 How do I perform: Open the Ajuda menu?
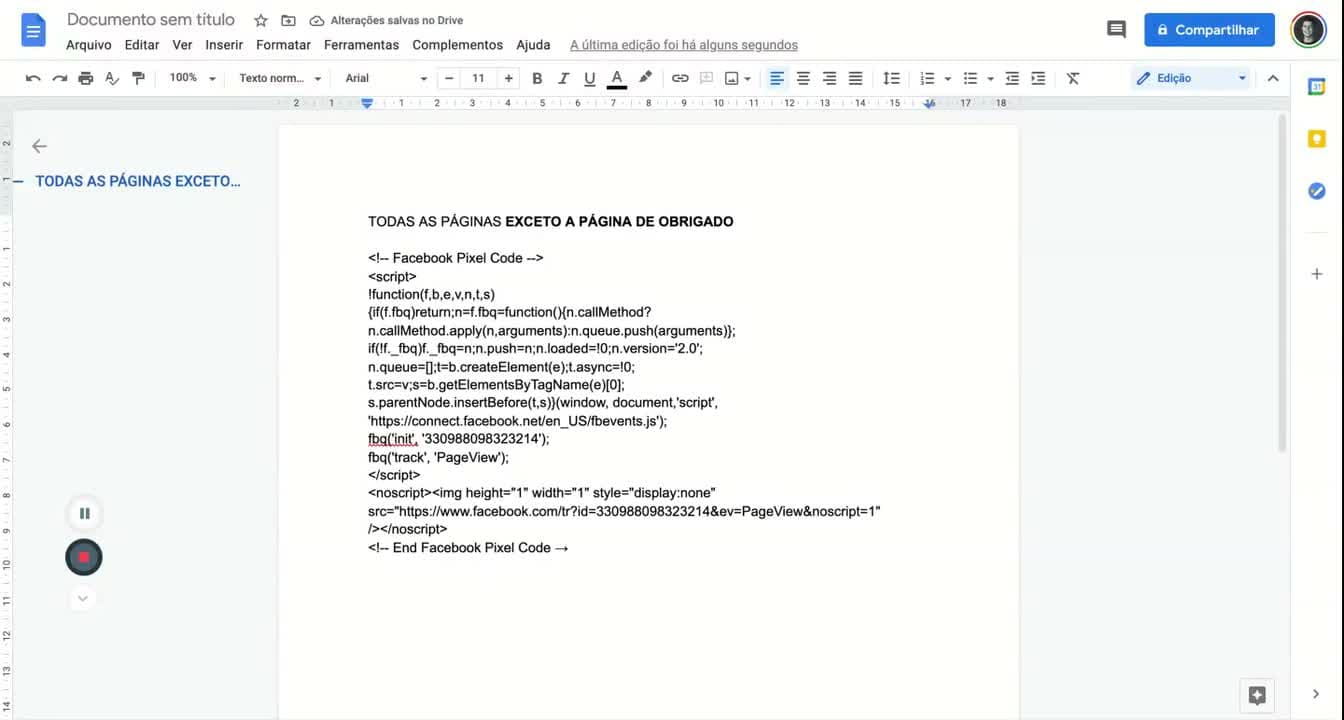tap(533, 45)
